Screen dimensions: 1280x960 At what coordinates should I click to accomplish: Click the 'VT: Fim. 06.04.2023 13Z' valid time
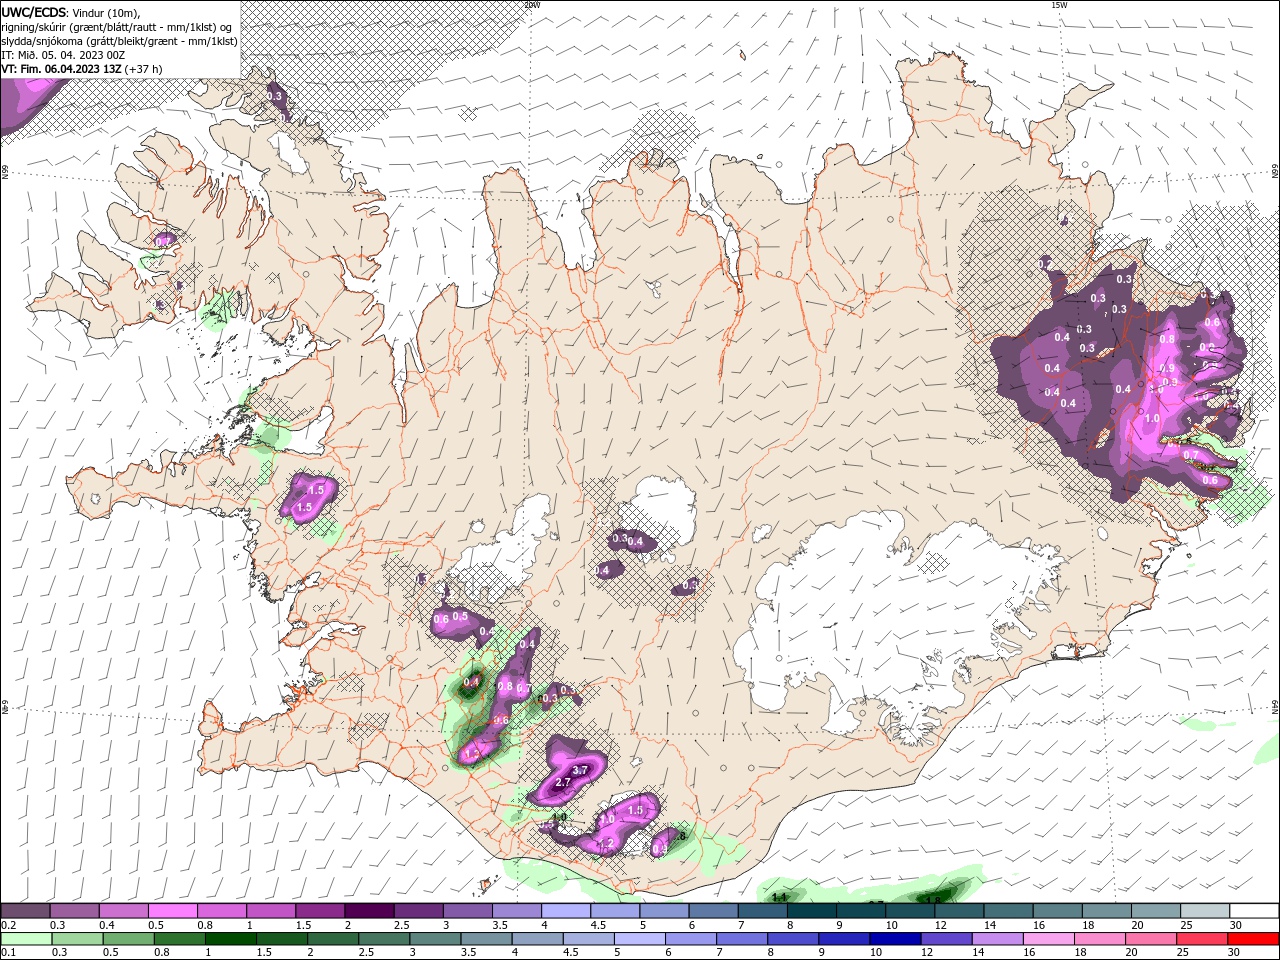coord(62,69)
